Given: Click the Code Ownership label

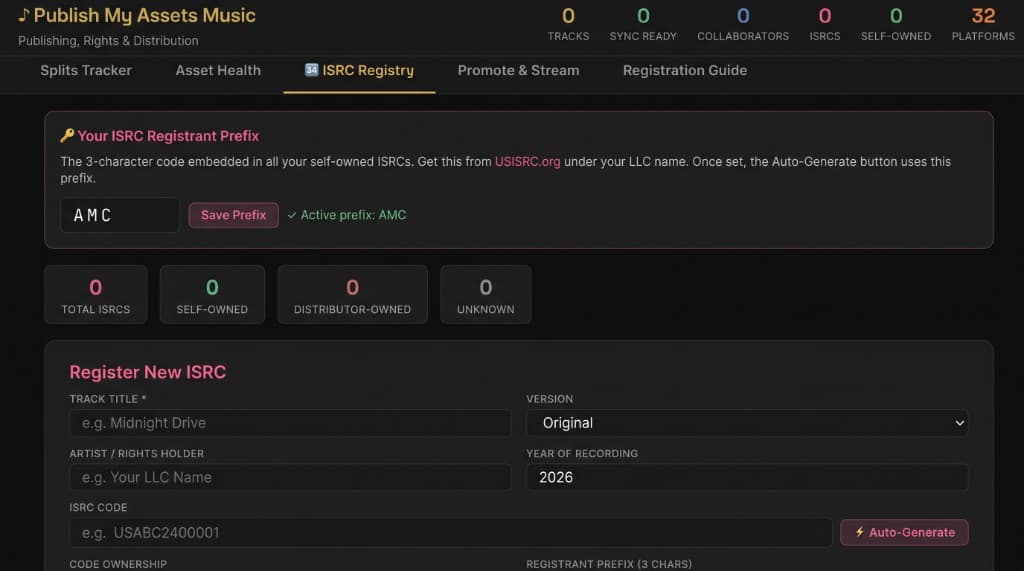Looking at the screenshot, I should coord(118,564).
